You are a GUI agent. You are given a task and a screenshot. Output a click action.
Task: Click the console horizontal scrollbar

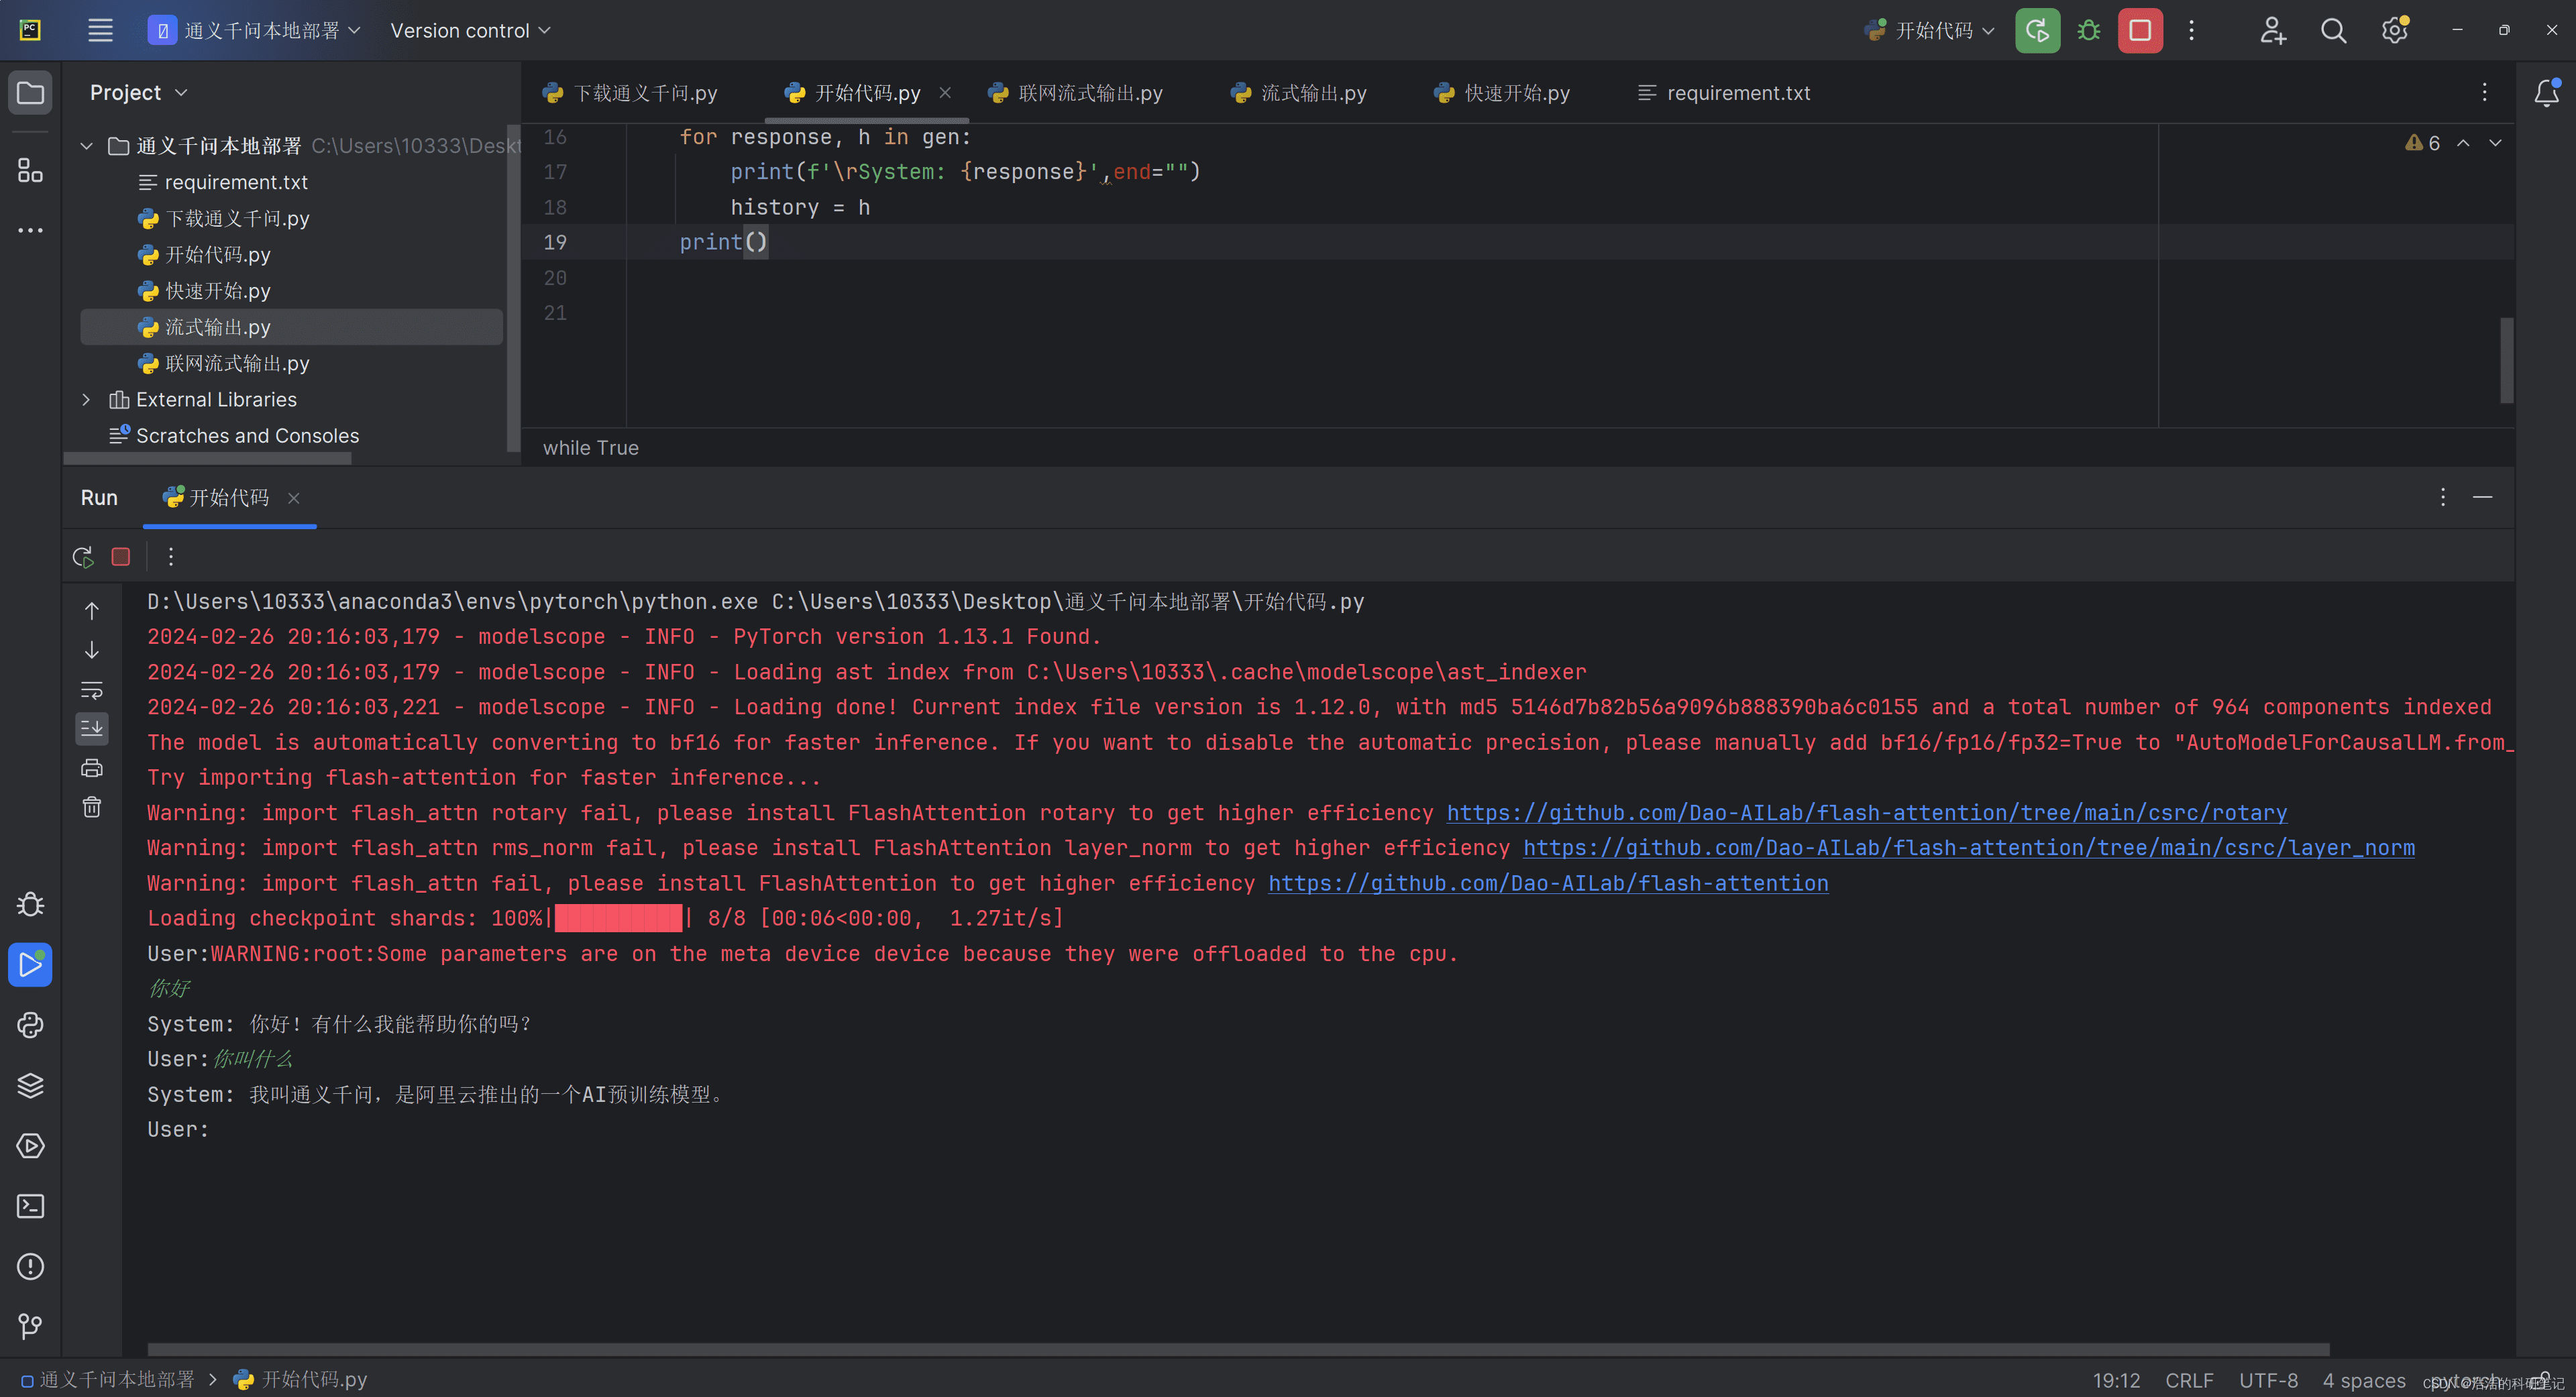tap(1238, 1349)
